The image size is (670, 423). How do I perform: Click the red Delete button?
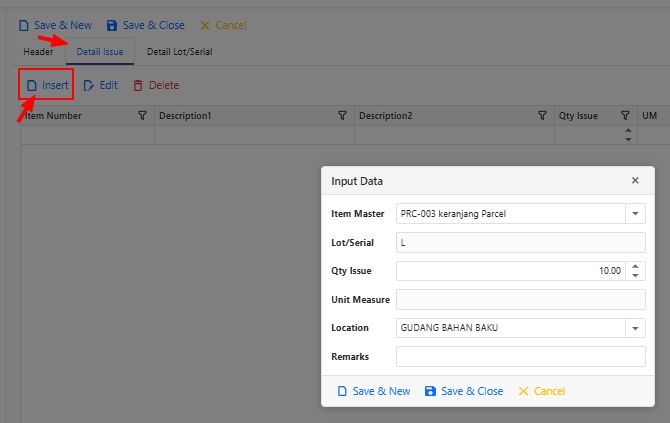point(156,85)
